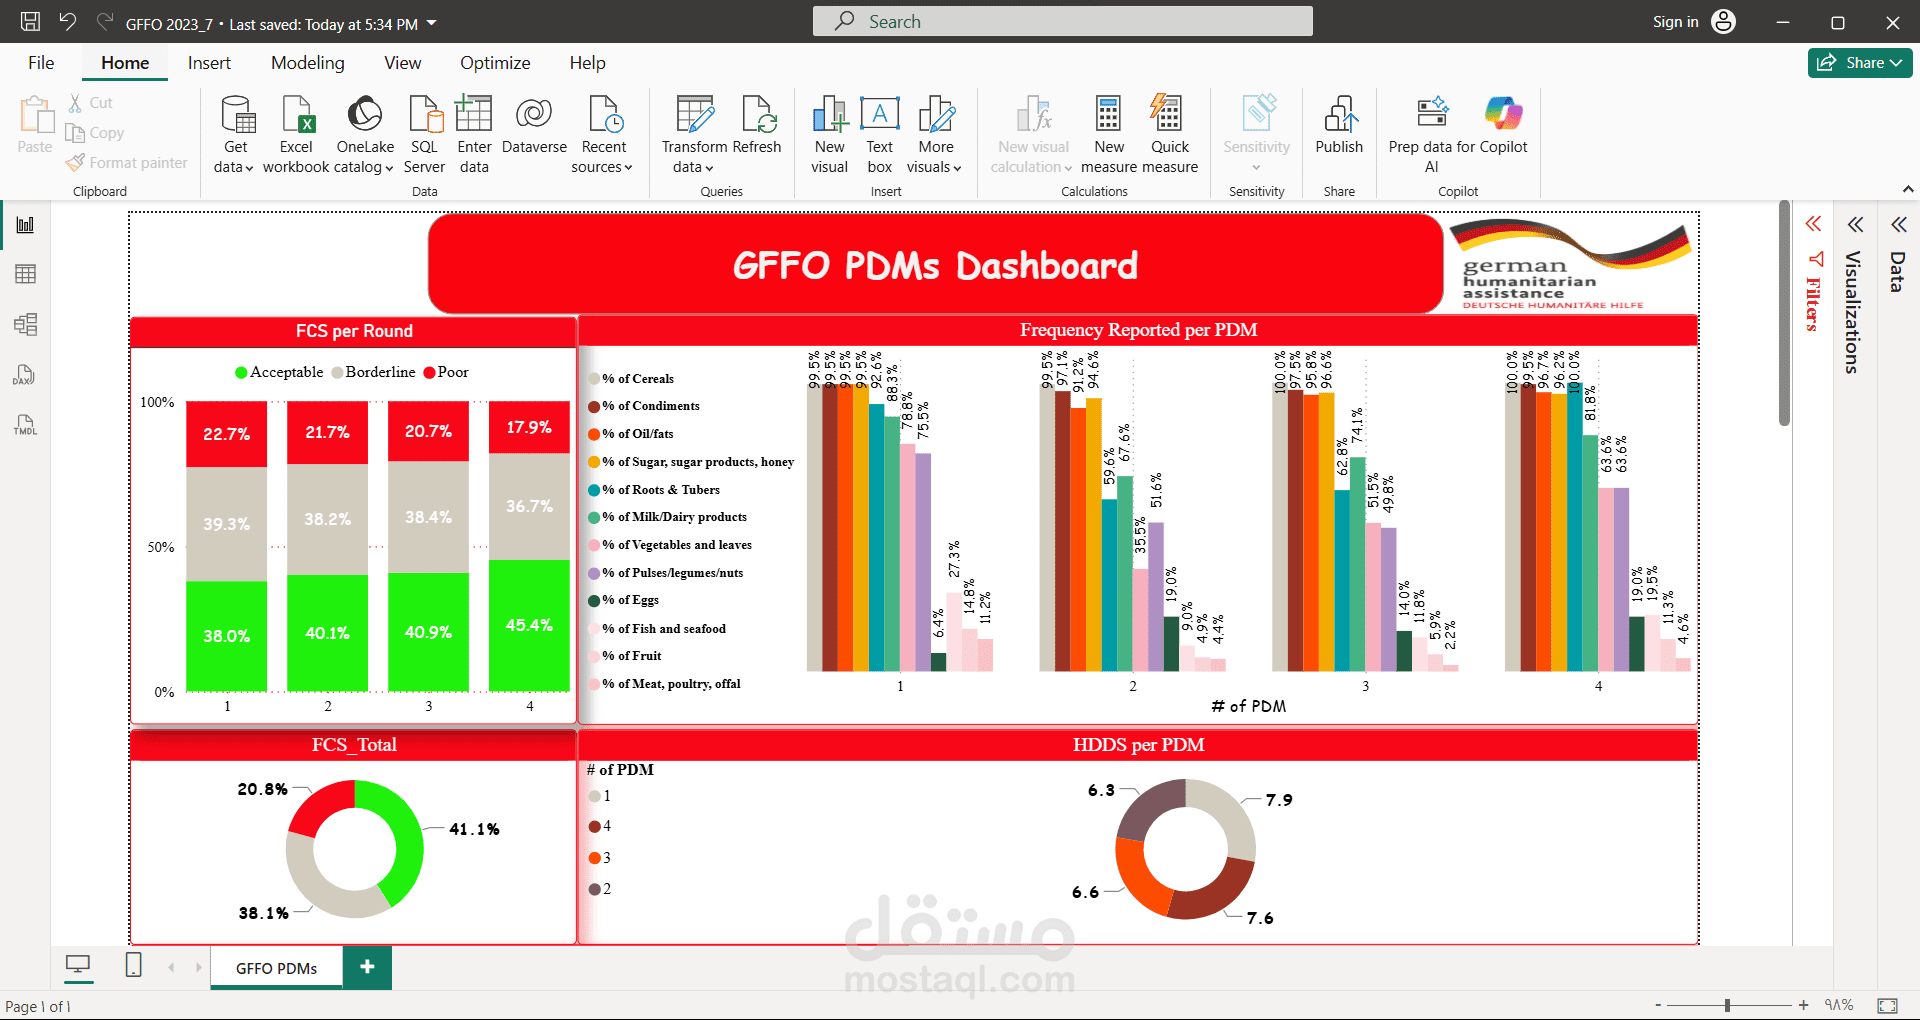Refresh the data
Viewport: 1920px width, 1020px height.
click(x=757, y=126)
